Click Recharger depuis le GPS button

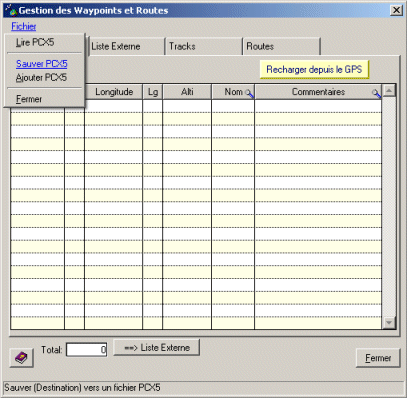(314, 69)
